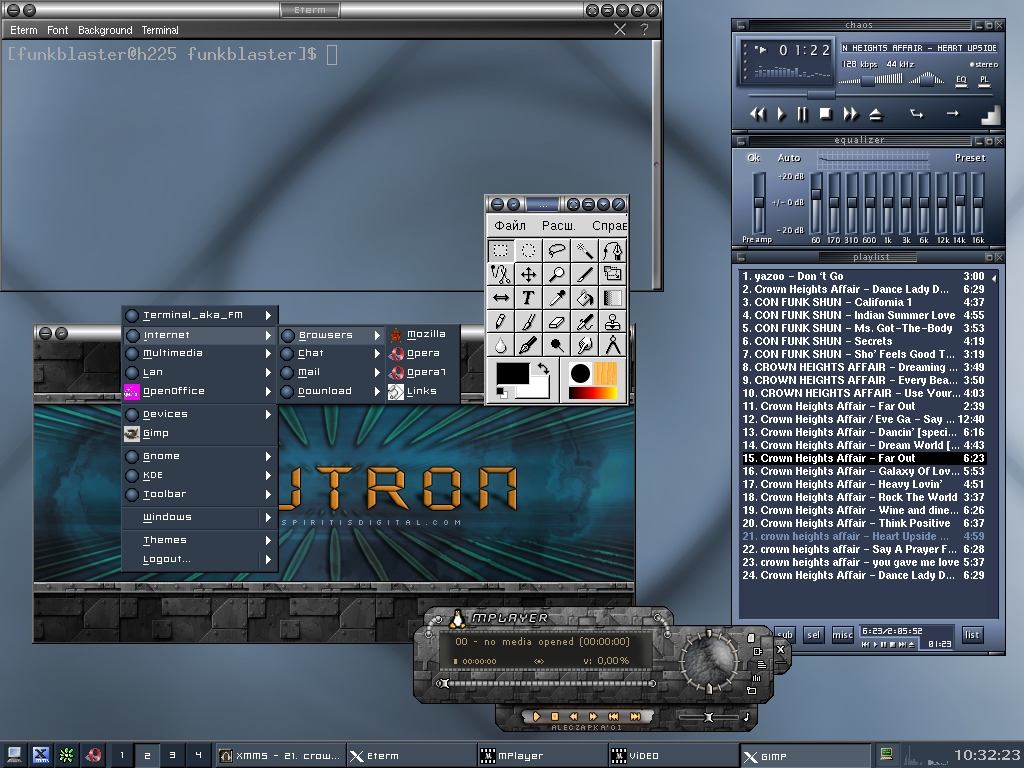
Task: Expand the Gnome submenu arrow
Action: pos(268,456)
